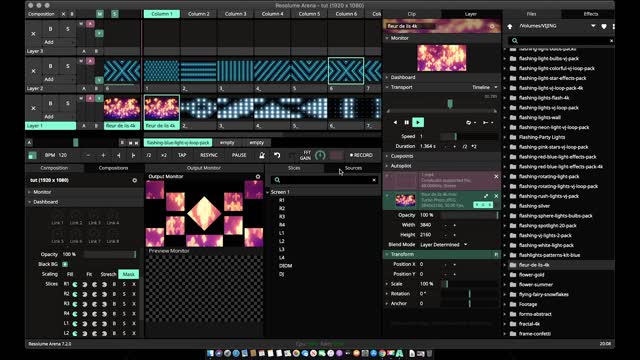Collapse the Transform section
Screen dimensions: 640x360
[387, 254]
